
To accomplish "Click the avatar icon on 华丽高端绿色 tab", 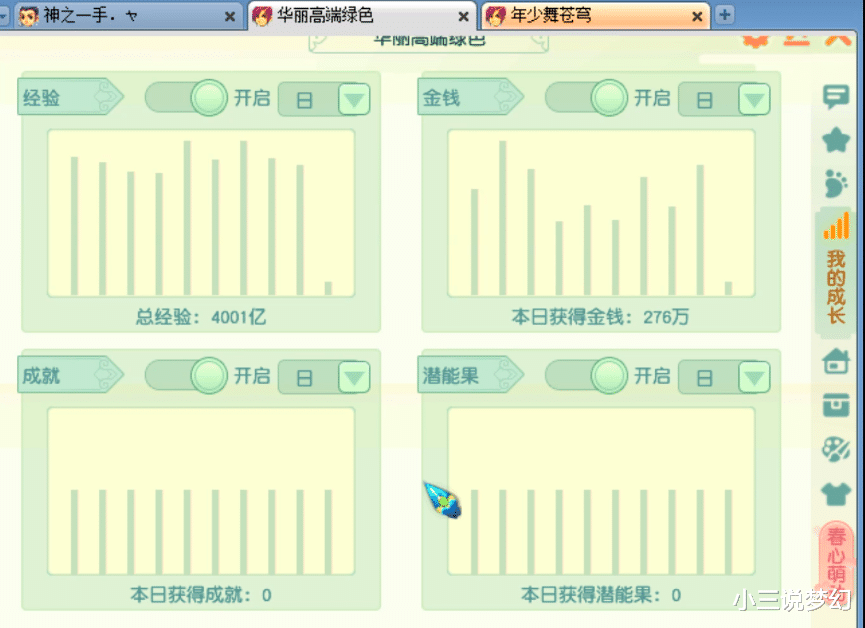I will (263, 16).
